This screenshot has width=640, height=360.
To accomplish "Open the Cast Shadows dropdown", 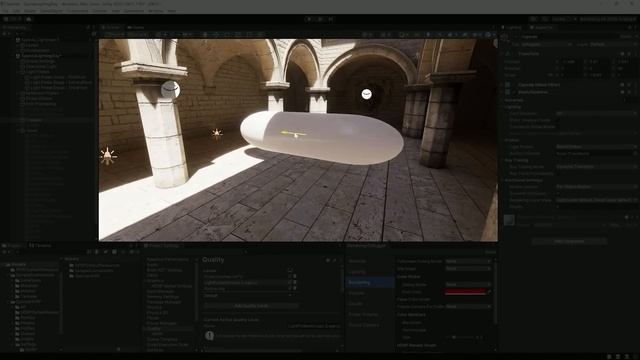I will [x=596, y=113].
